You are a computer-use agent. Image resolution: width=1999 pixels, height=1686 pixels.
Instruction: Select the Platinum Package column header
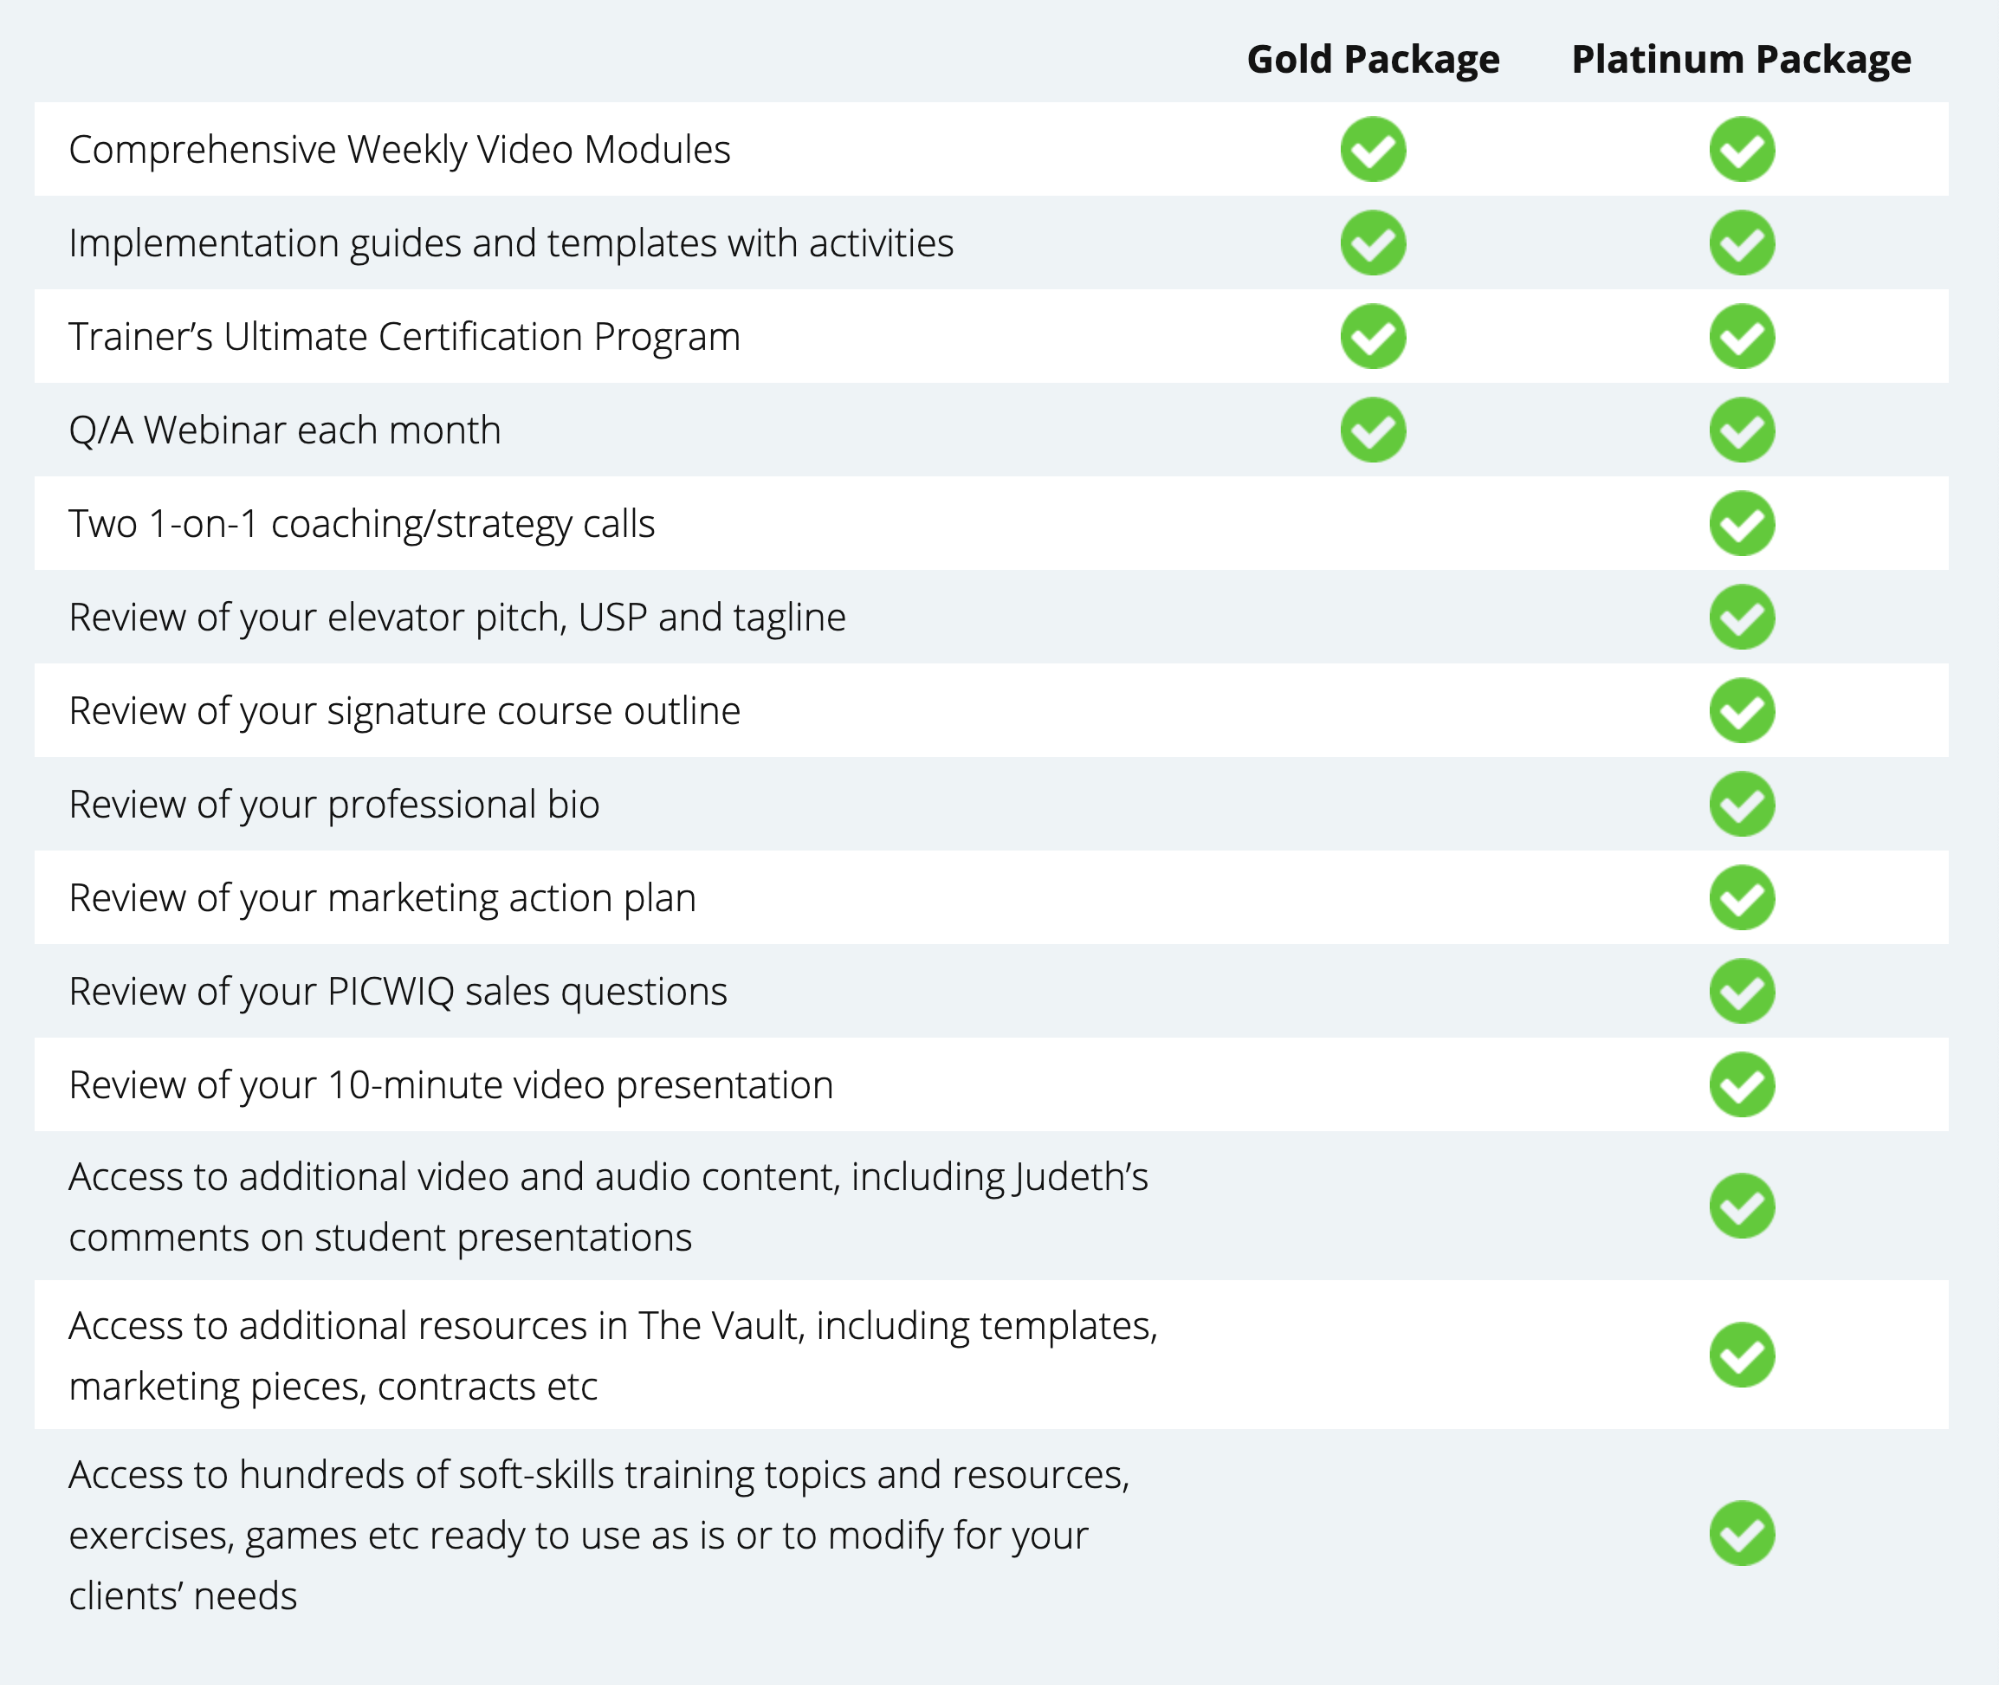tap(1741, 60)
